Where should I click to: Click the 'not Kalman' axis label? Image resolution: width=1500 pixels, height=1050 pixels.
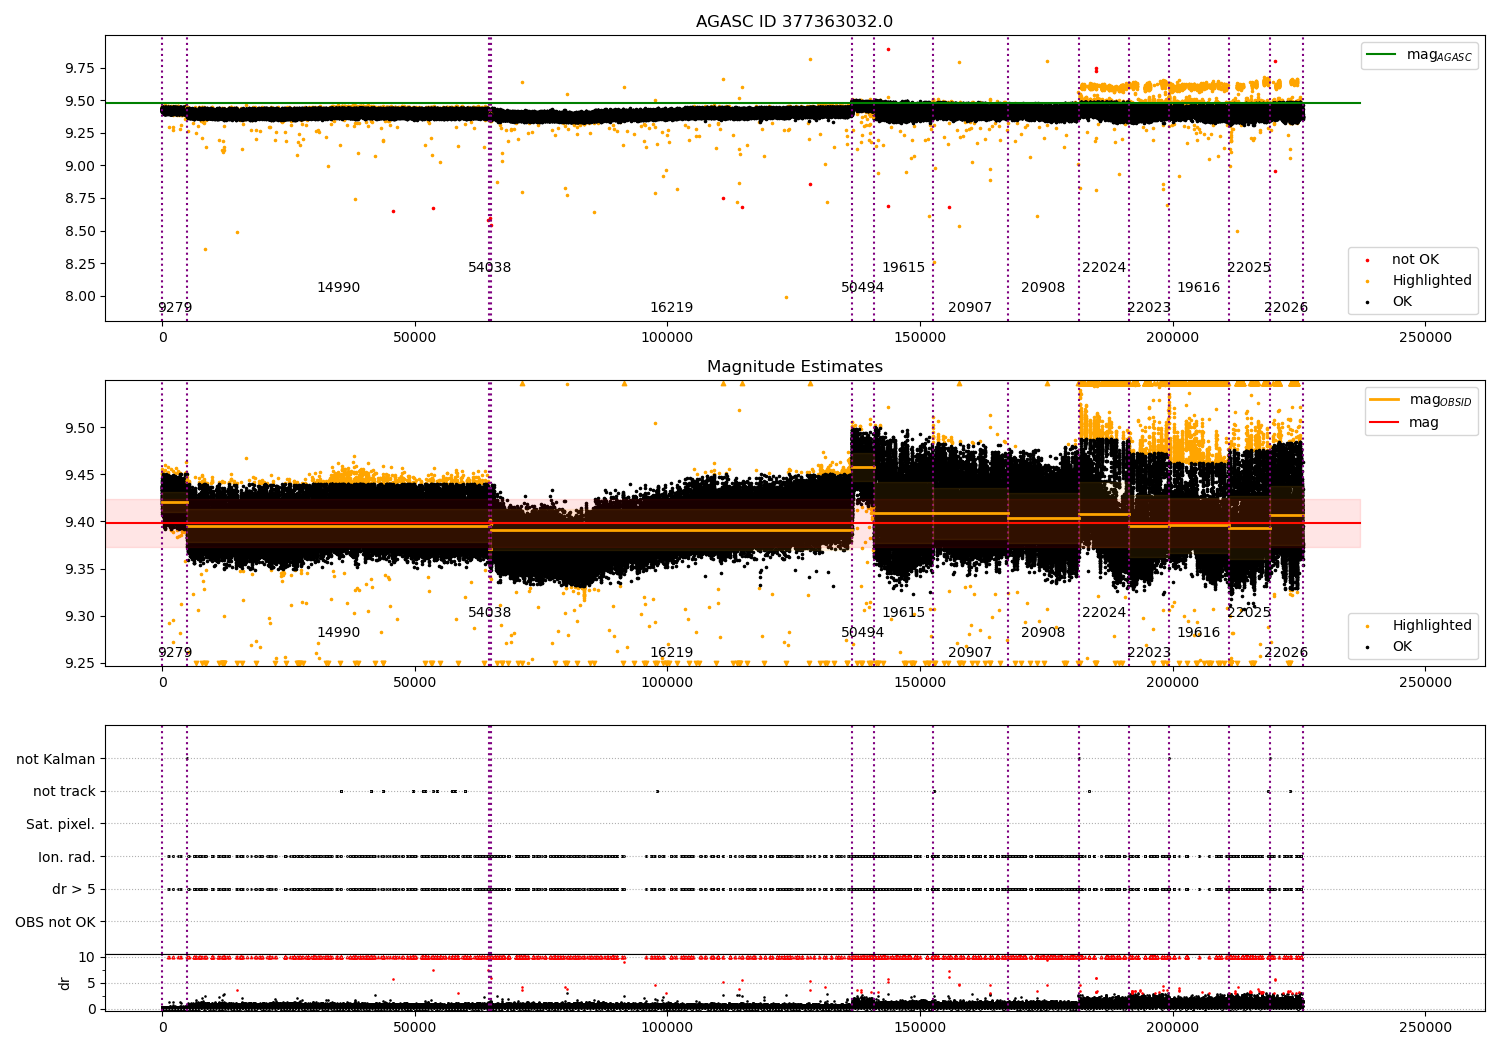coord(56,759)
